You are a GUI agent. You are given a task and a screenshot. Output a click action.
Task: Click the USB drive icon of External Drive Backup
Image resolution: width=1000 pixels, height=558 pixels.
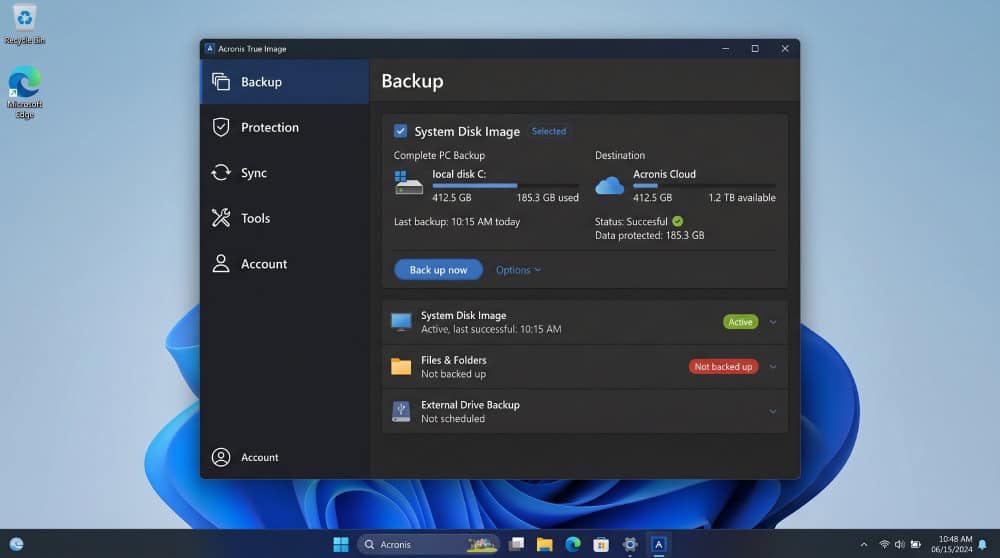401,411
